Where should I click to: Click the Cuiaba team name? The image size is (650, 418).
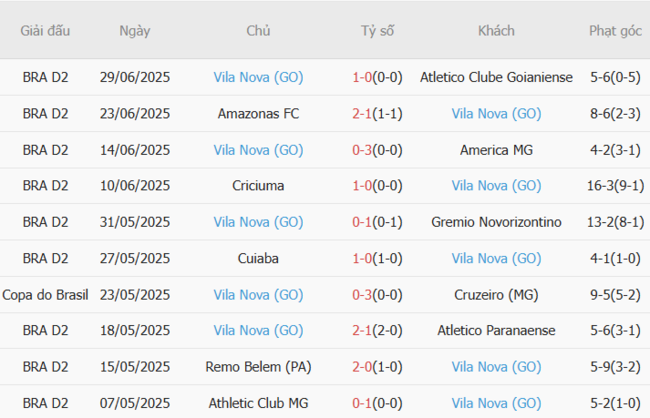pyautogui.click(x=258, y=258)
